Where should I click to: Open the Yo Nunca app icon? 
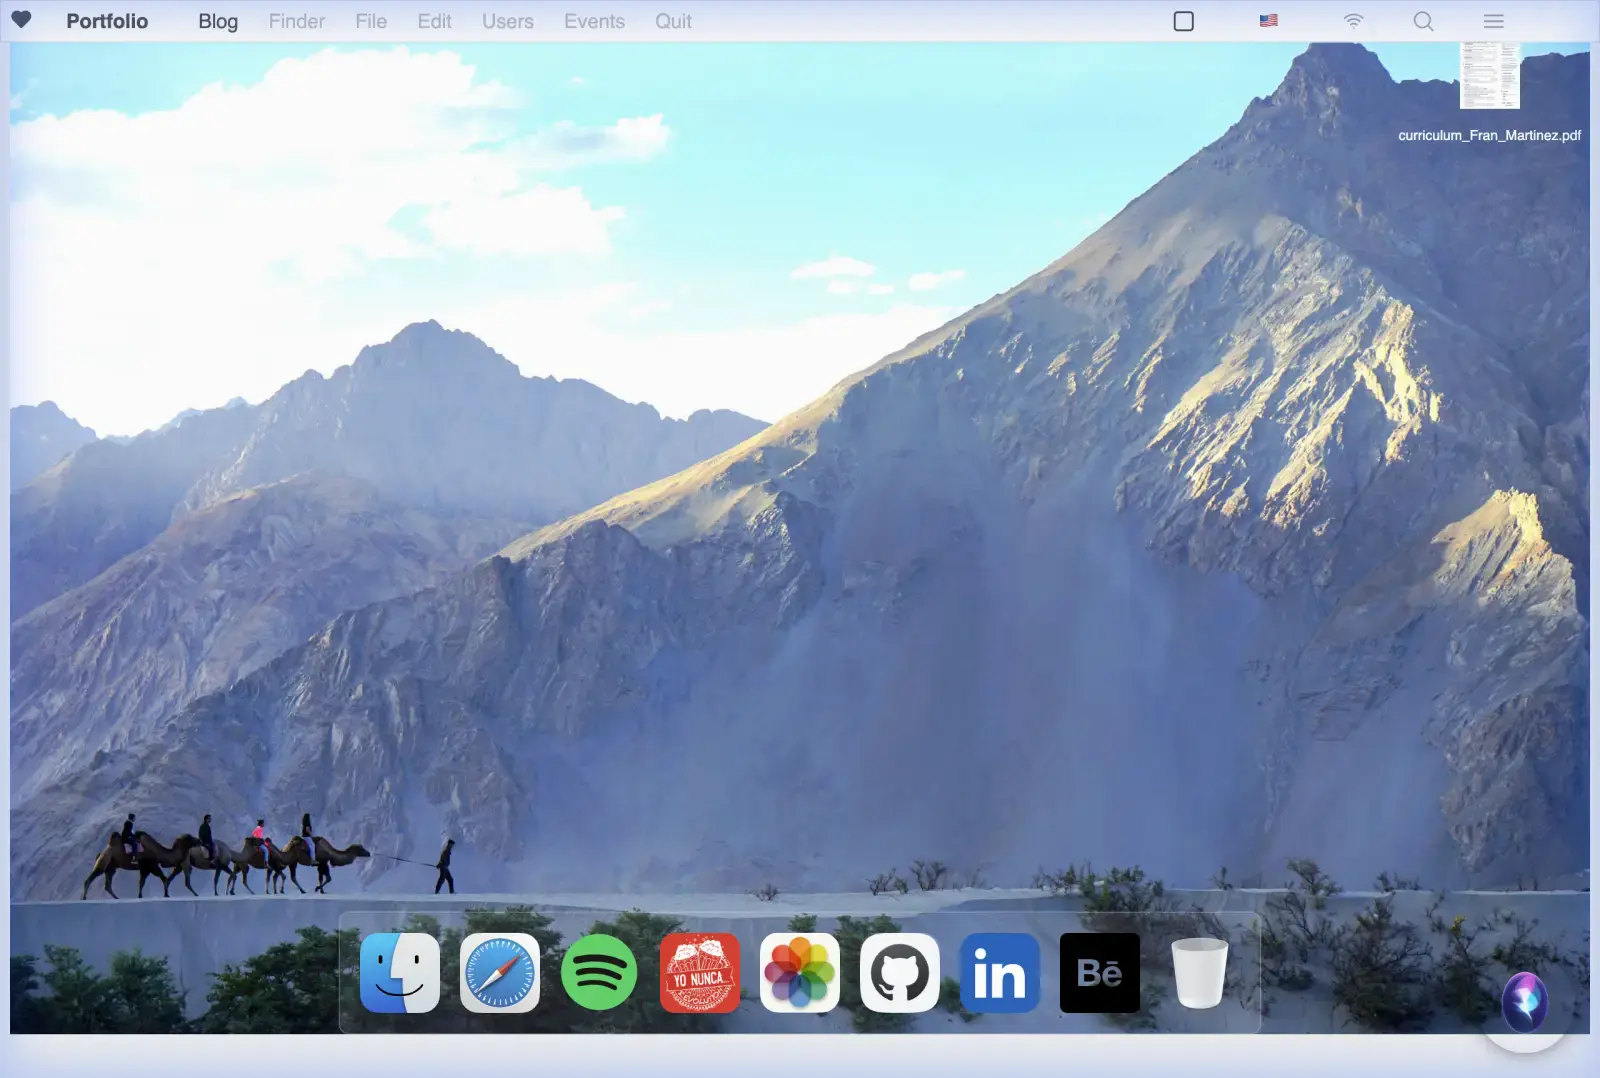pyautogui.click(x=700, y=973)
